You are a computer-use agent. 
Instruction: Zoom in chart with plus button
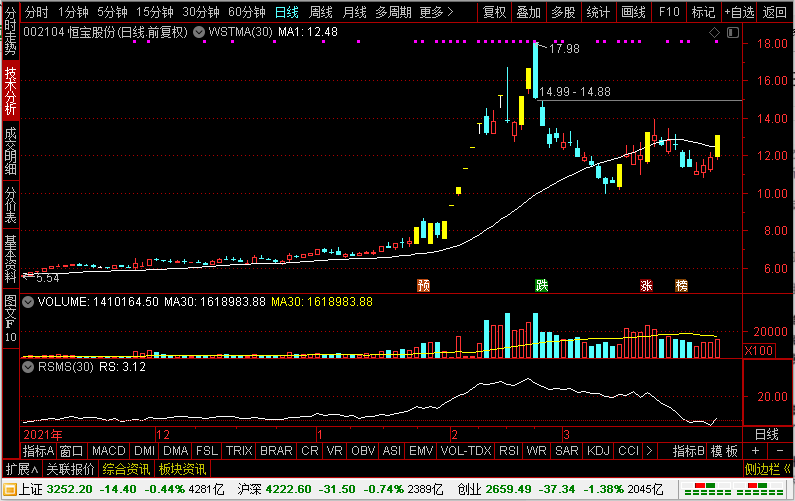click(x=755, y=451)
